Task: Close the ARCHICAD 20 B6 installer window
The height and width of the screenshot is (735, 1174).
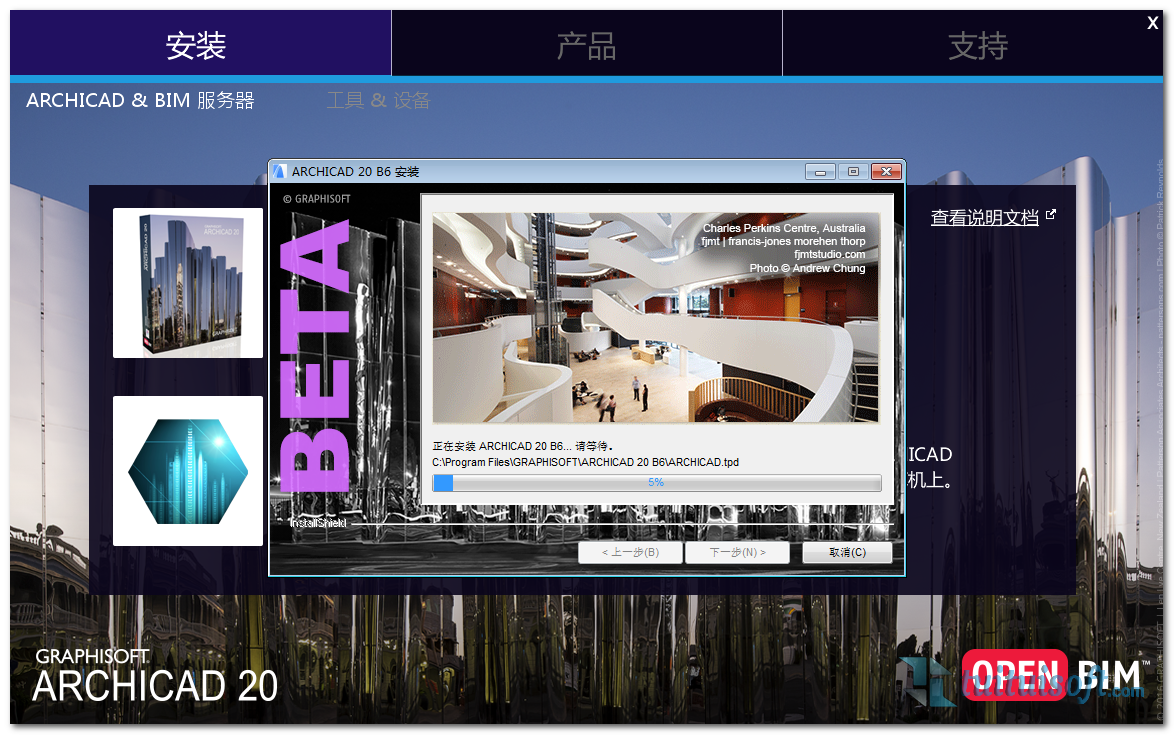Action: [x=886, y=171]
